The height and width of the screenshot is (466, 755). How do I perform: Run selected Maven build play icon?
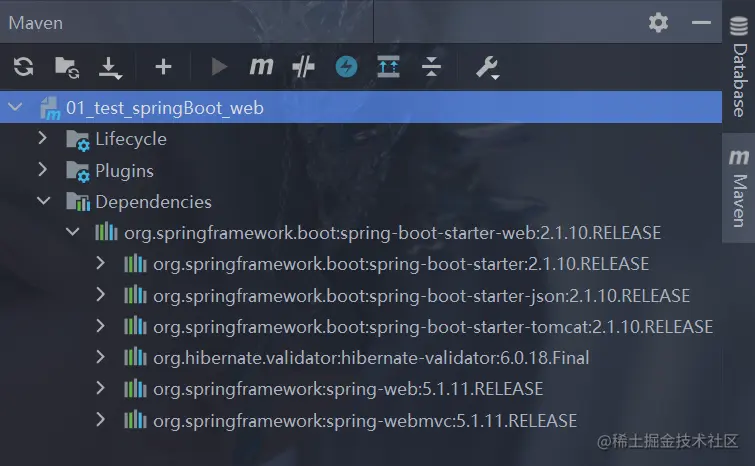coord(219,67)
